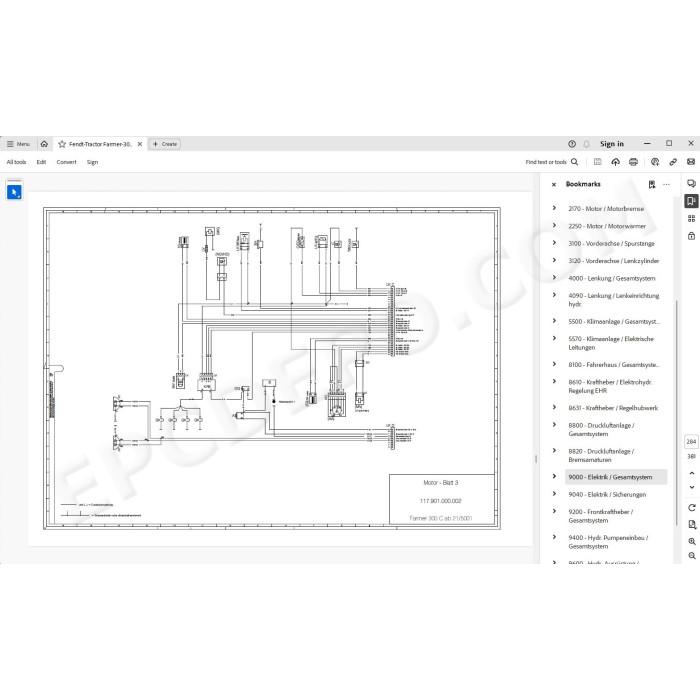Click the expand current bookmark icon

652,184
